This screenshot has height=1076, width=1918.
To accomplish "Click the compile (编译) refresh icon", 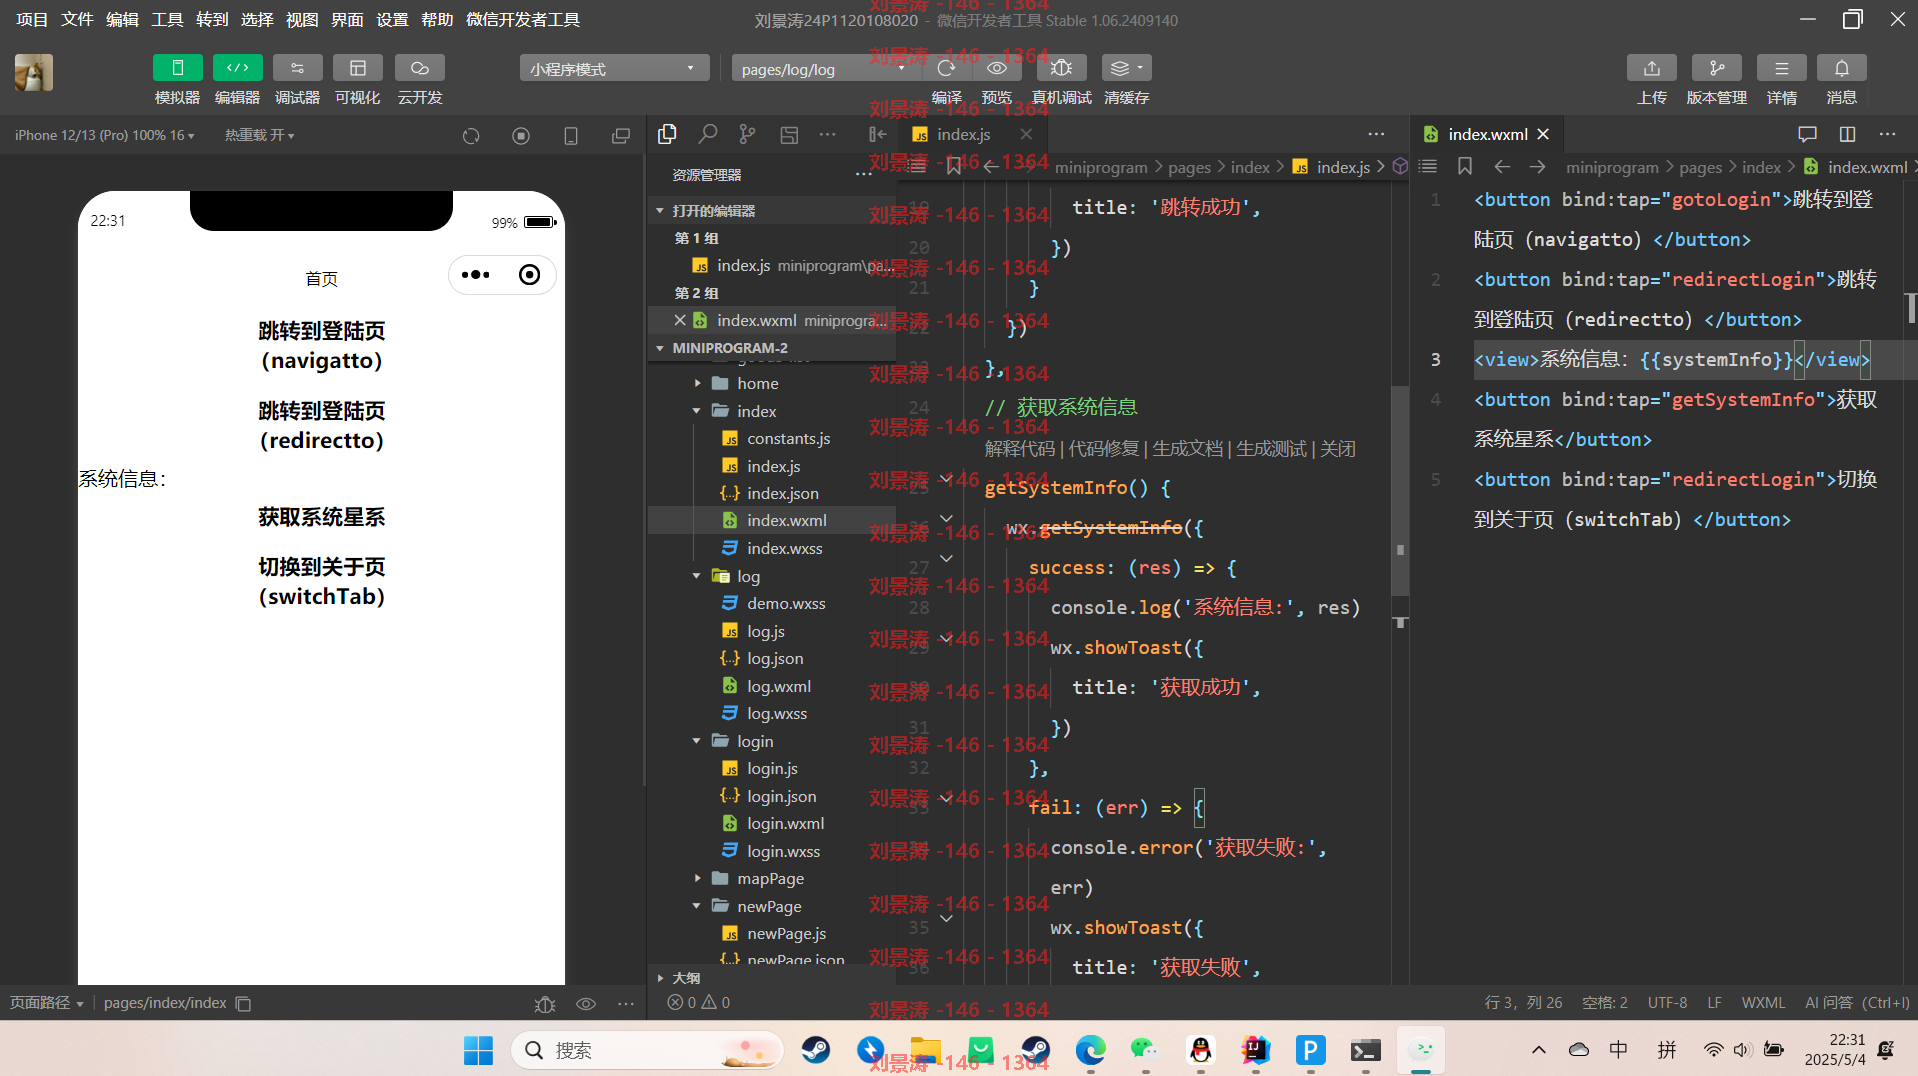I will pyautogui.click(x=946, y=68).
